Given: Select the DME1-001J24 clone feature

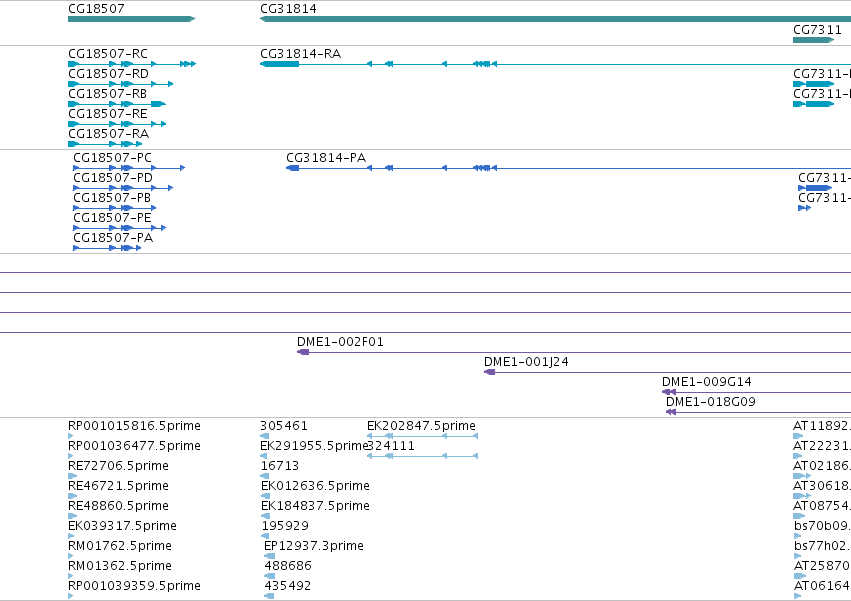Looking at the screenshot, I should click(x=668, y=372).
